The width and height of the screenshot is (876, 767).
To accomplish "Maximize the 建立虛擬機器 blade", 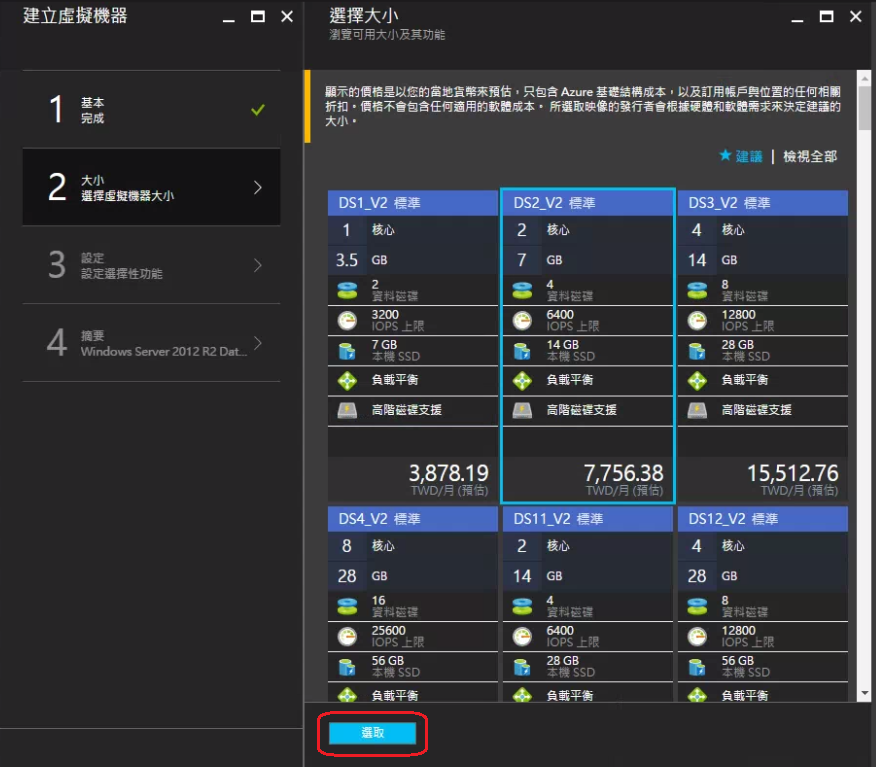I will (x=258, y=17).
